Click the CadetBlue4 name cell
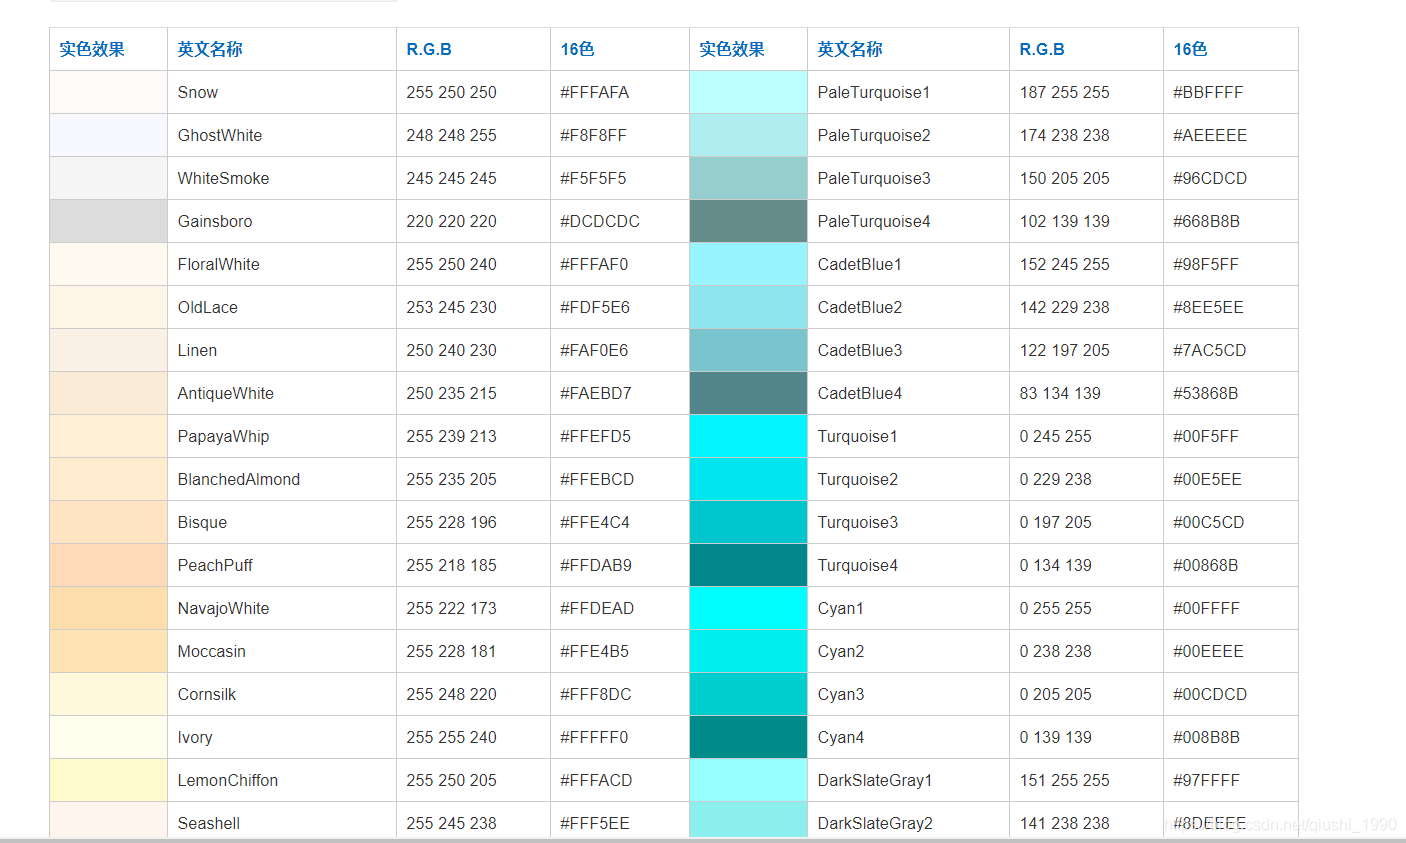 pyautogui.click(x=909, y=393)
